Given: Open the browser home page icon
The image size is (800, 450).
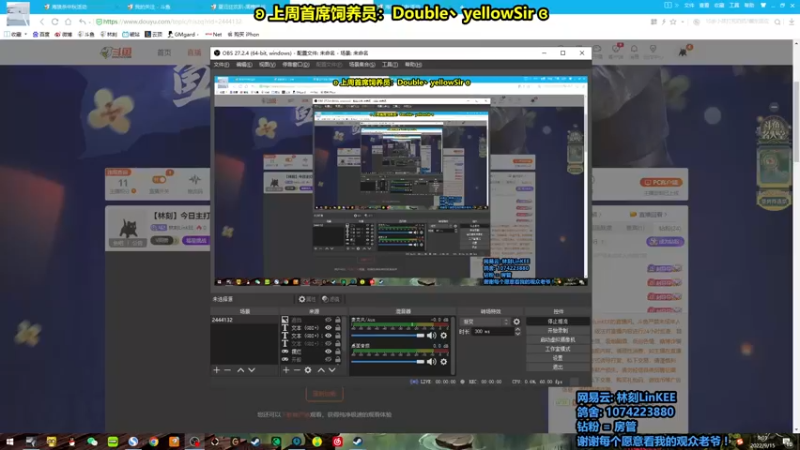Looking at the screenshot, I should [68, 22].
